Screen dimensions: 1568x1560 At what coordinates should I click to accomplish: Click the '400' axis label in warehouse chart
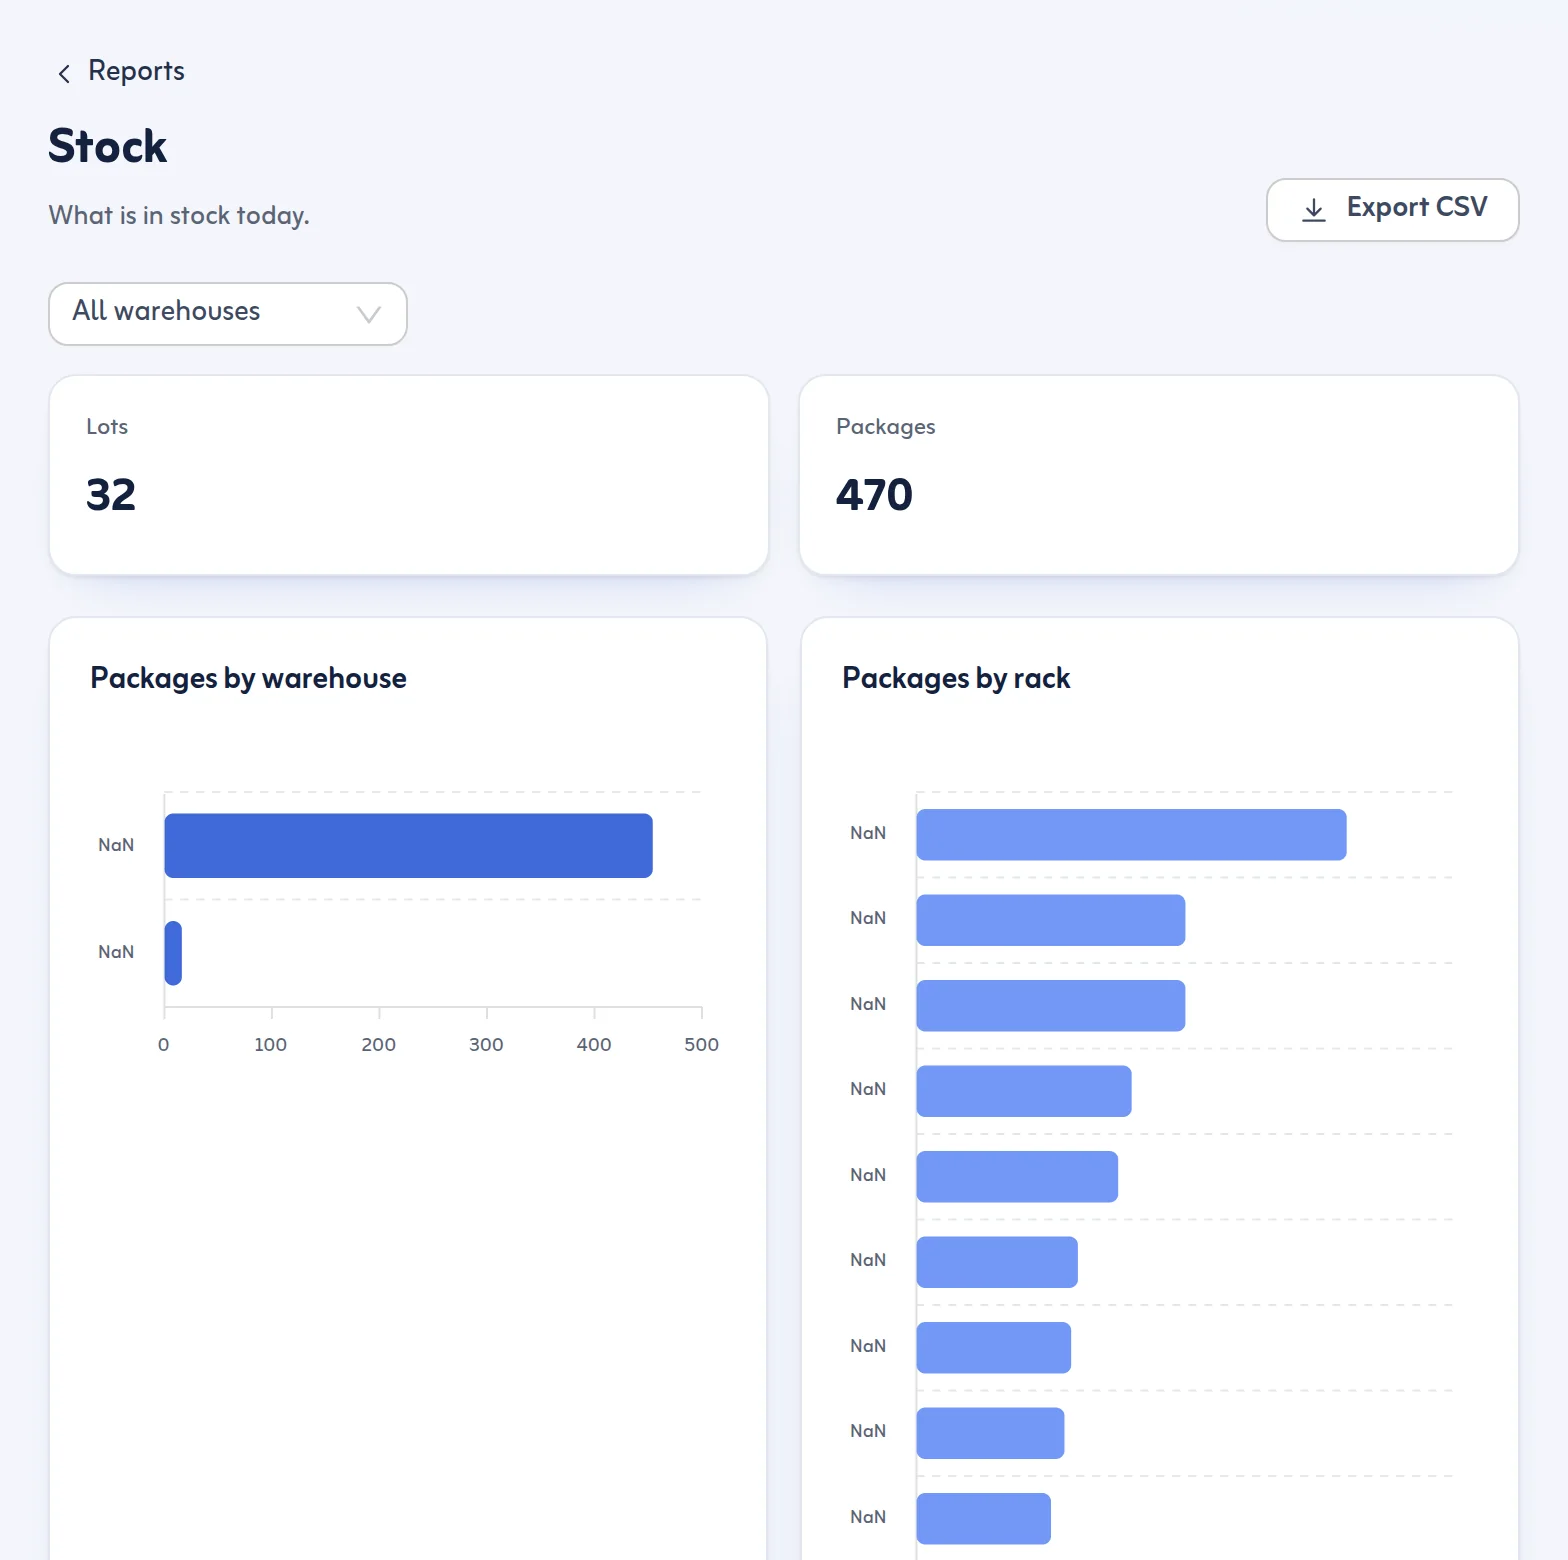tap(594, 1045)
